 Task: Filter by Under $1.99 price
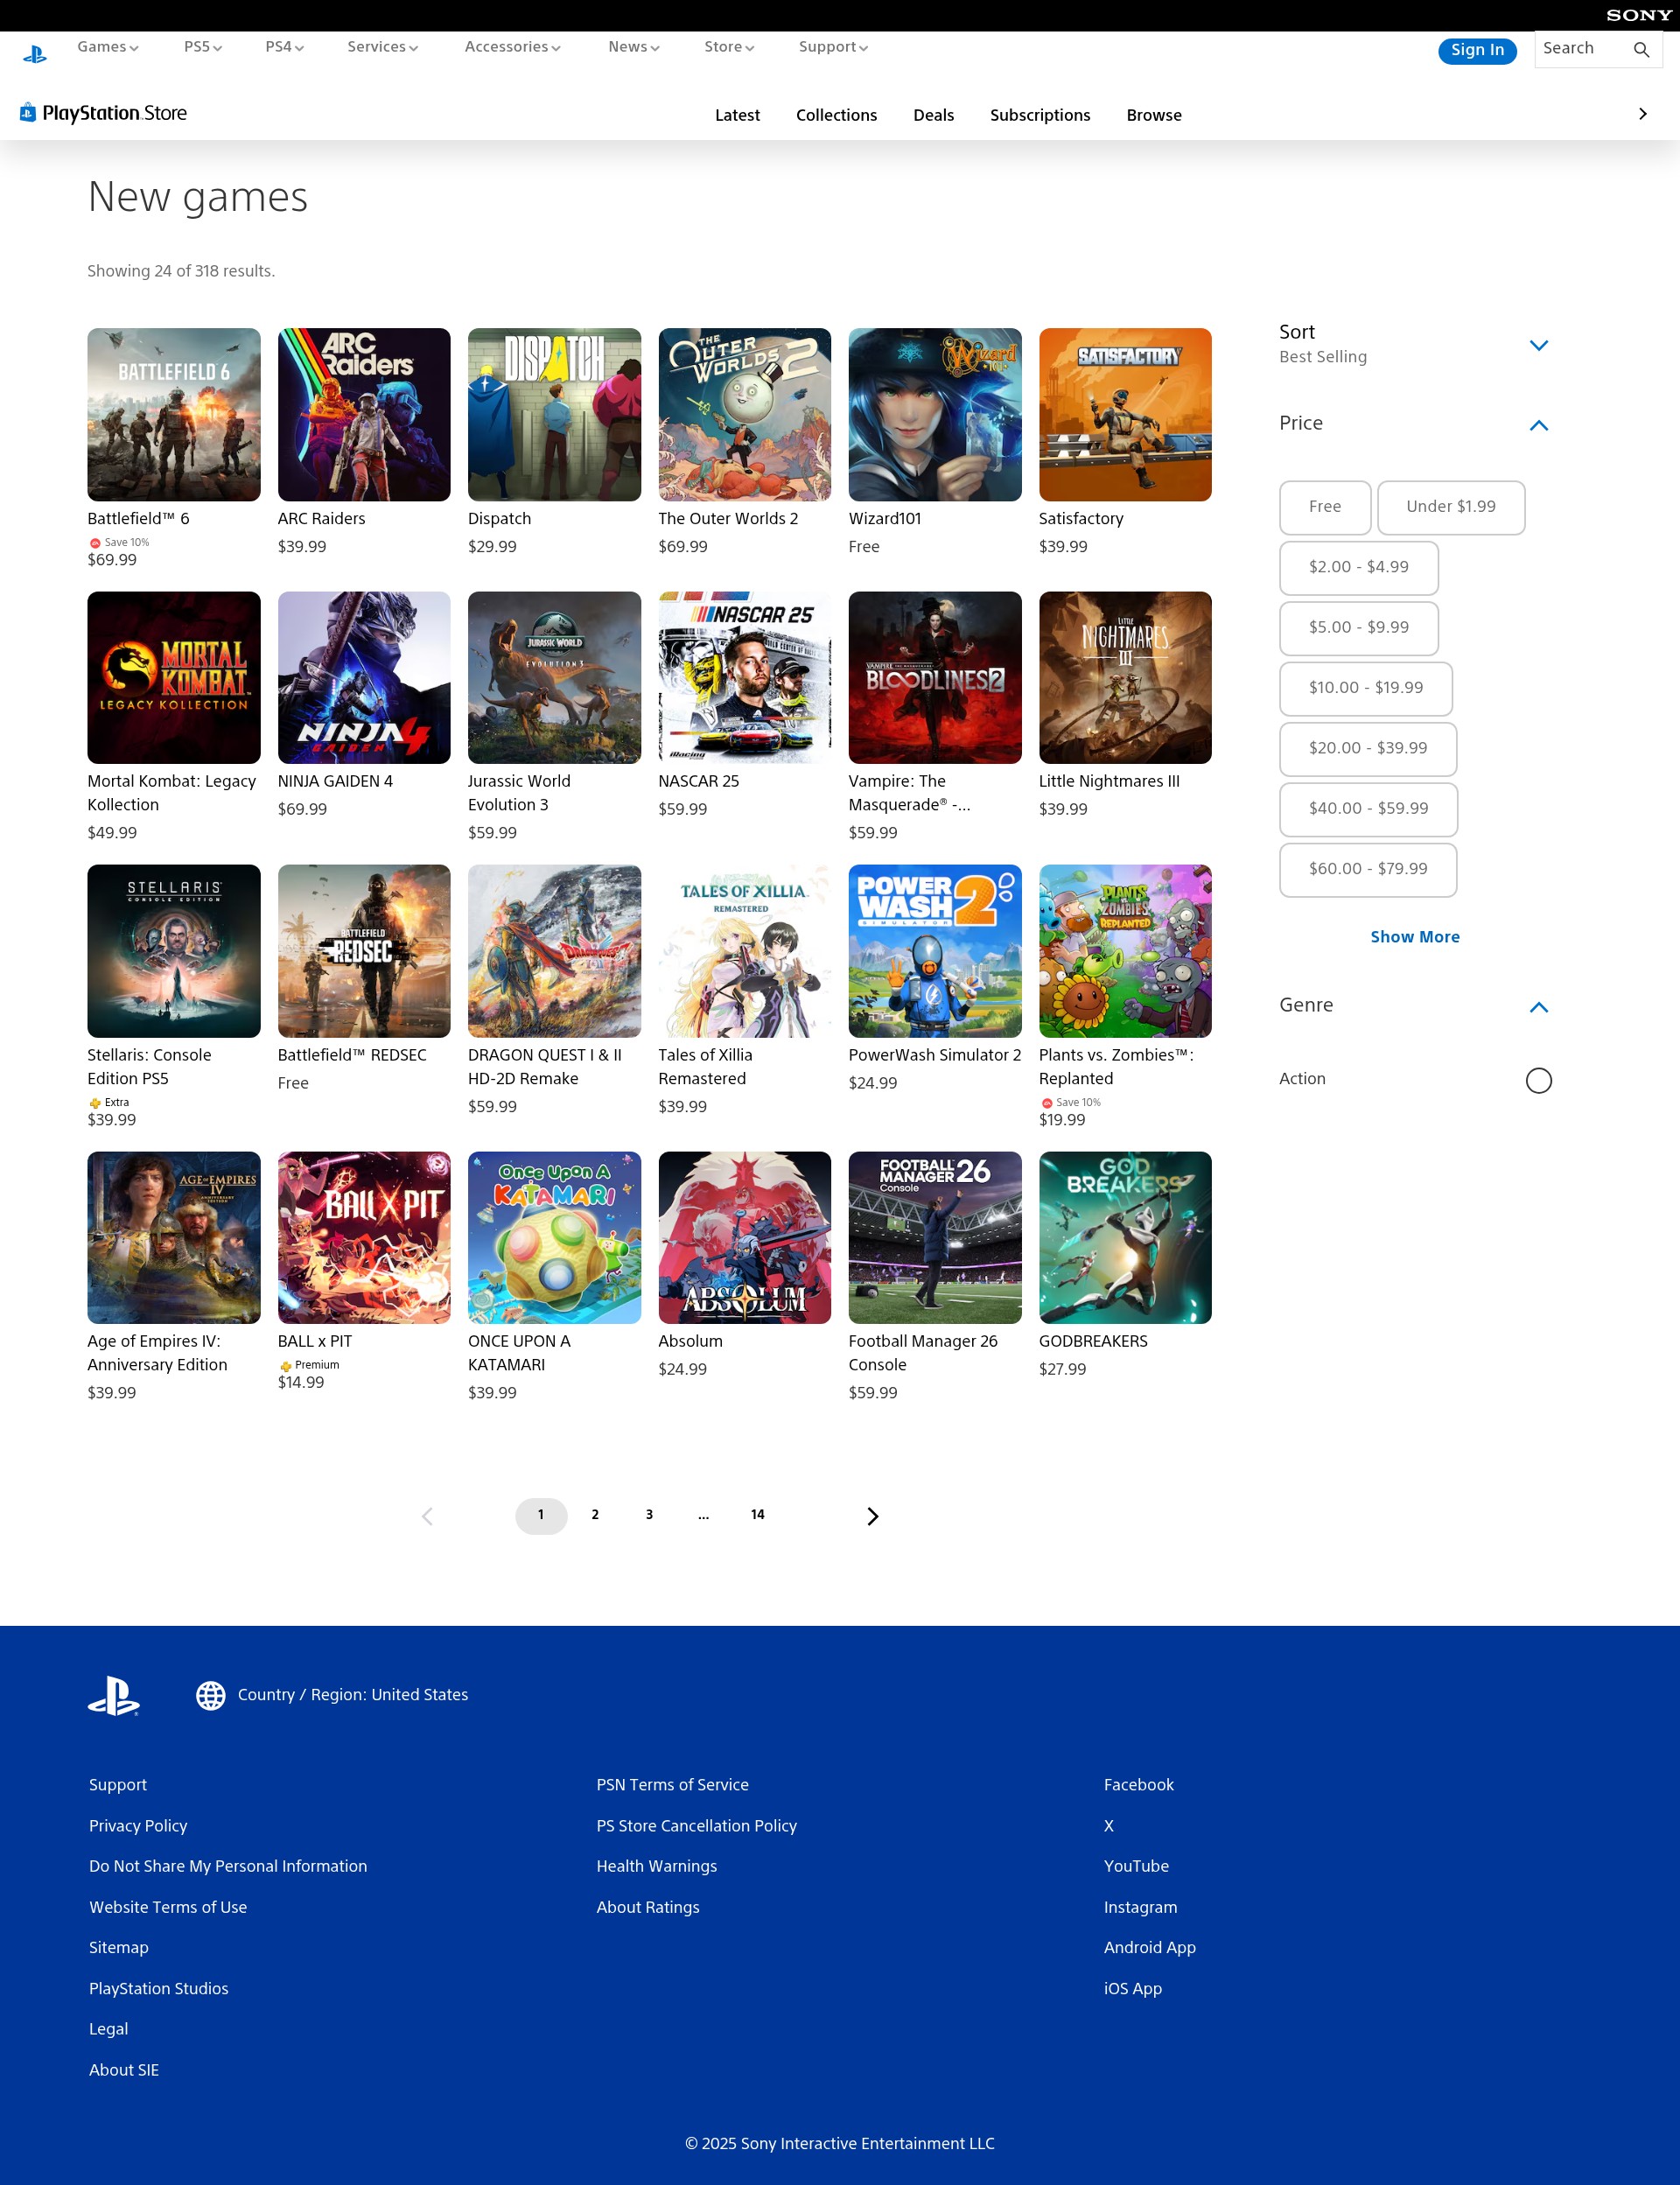1451,507
